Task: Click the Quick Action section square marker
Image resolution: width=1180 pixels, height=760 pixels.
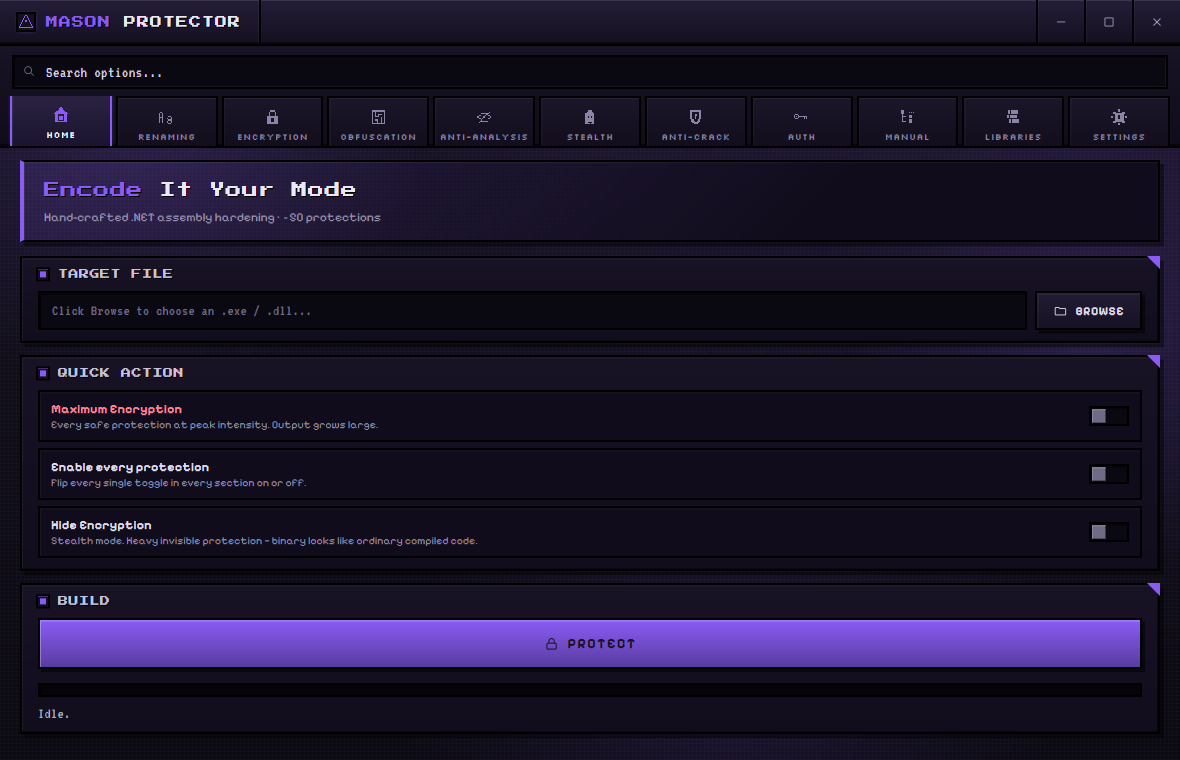Action: (x=43, y=373)
